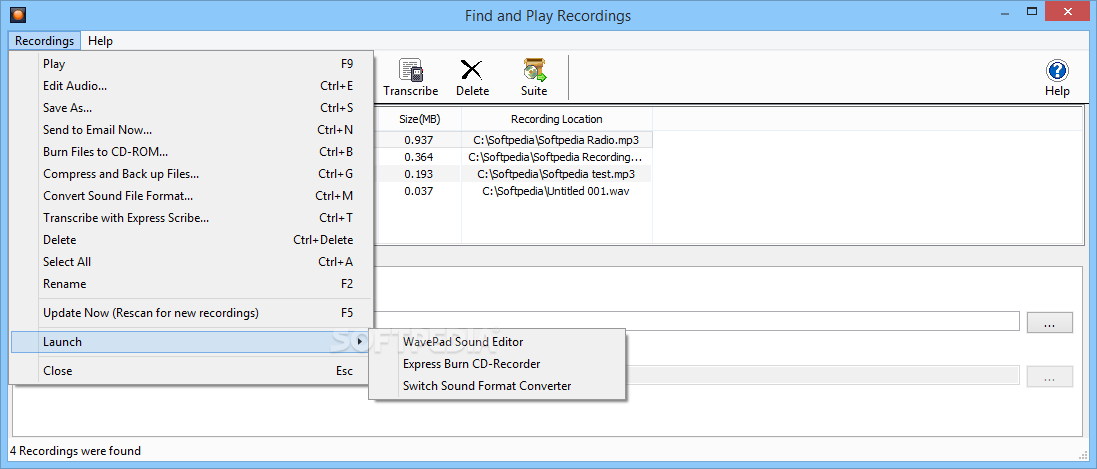
Task: Click the Delete toolbar icon
Action: 472,77
